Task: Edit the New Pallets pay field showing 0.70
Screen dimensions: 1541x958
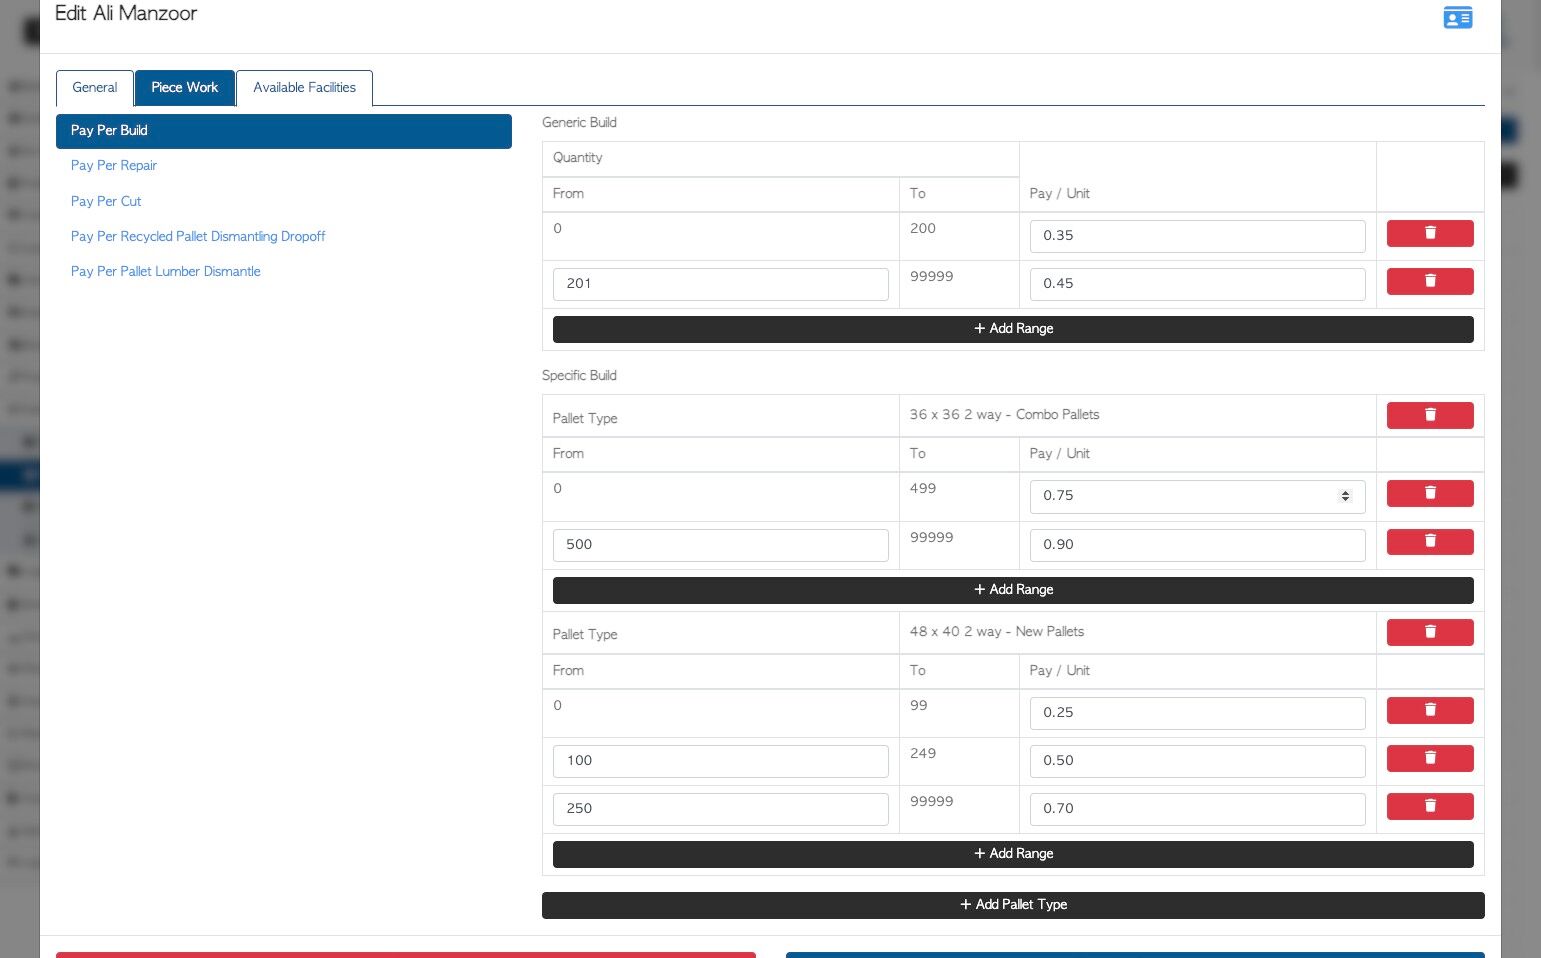Action: pyautogui.click(x=1198, y=809)
